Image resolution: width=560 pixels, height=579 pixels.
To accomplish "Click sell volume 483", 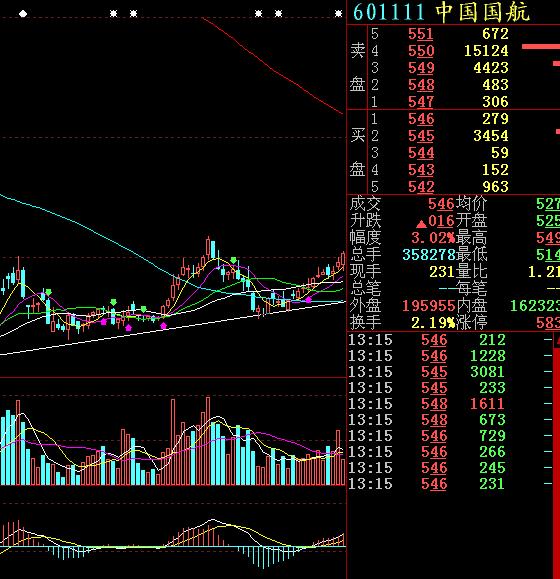I will [x=495, y=85].
